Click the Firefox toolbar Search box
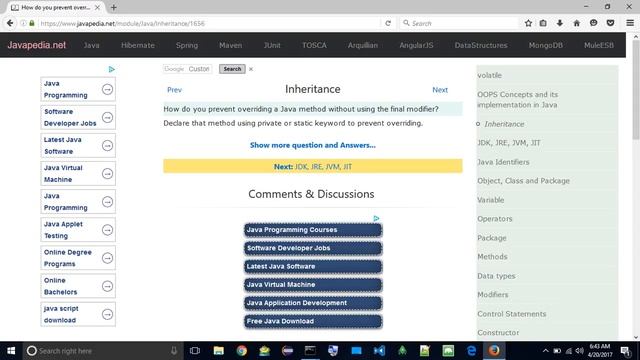 click(x=459, y=23)
